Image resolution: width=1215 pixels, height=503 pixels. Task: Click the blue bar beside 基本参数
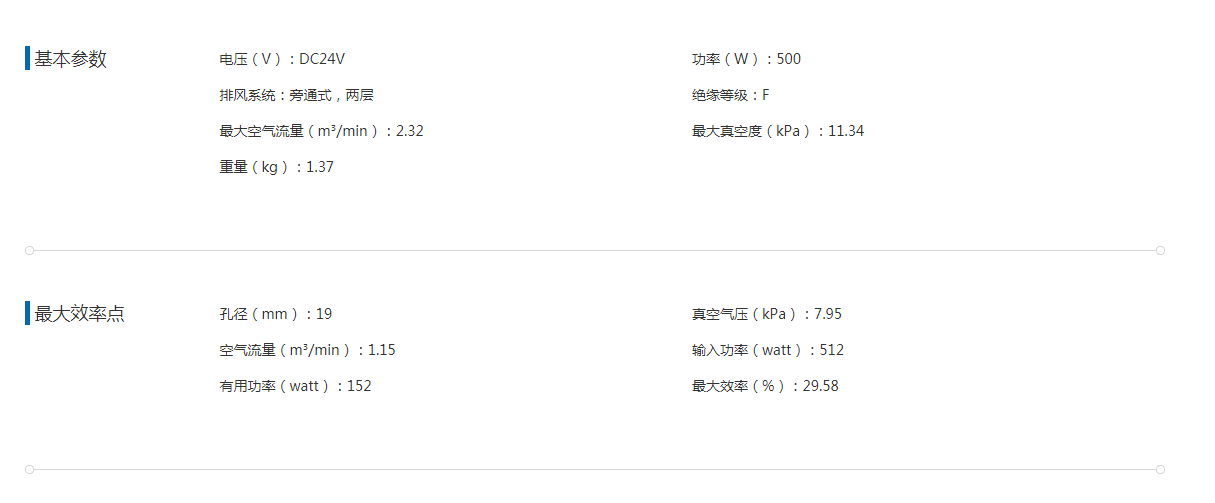click(27, 59)
